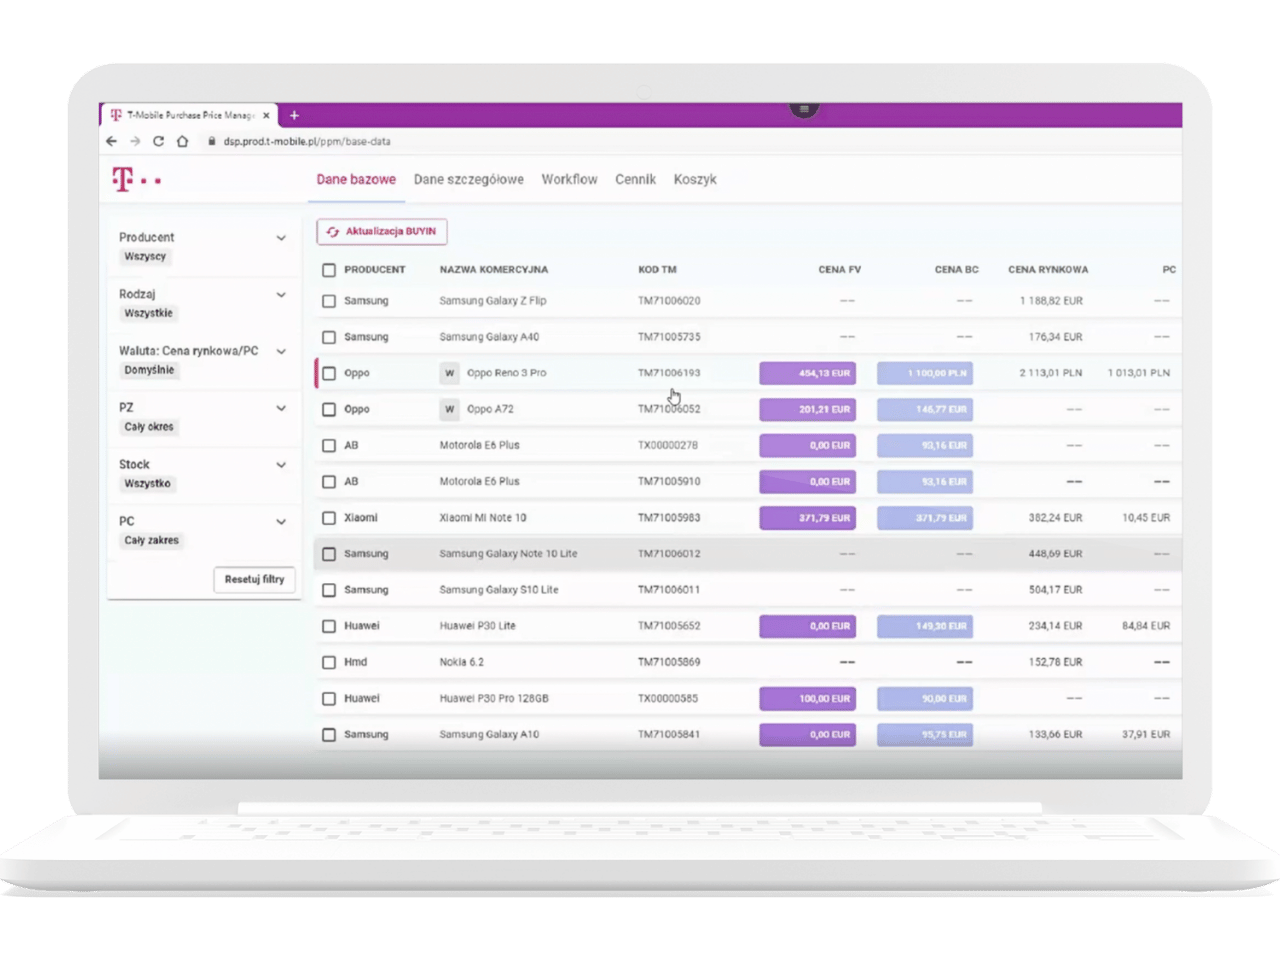Click the PRODUCENT column header
Screen dimensions: 1280x960
pyautogui.click(x=375, y=270)
